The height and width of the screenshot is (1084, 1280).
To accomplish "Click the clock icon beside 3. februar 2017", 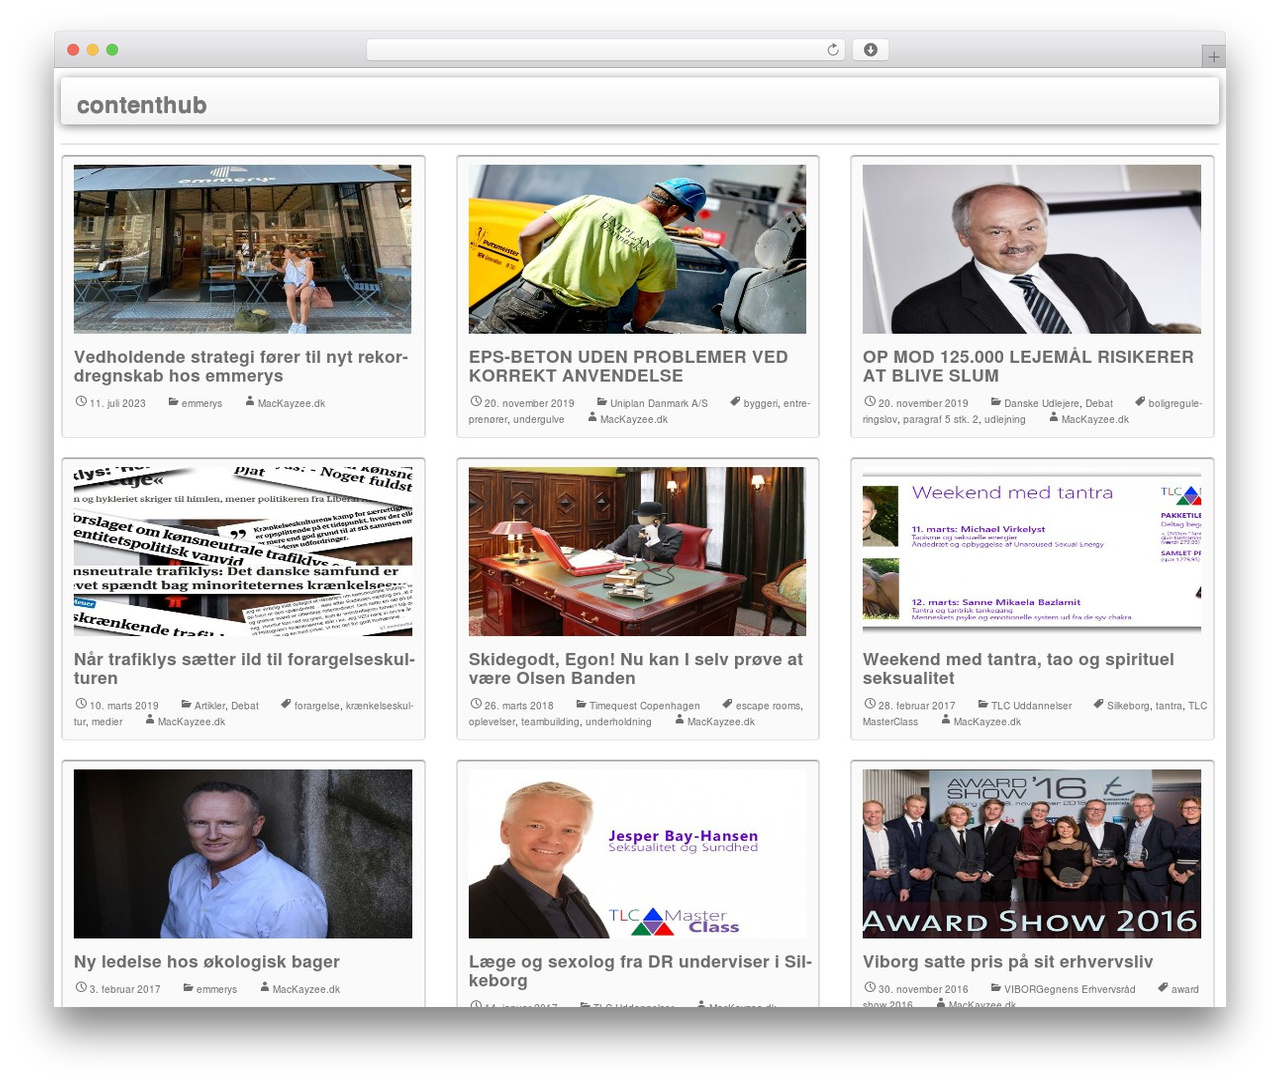I will click(81, 988).
